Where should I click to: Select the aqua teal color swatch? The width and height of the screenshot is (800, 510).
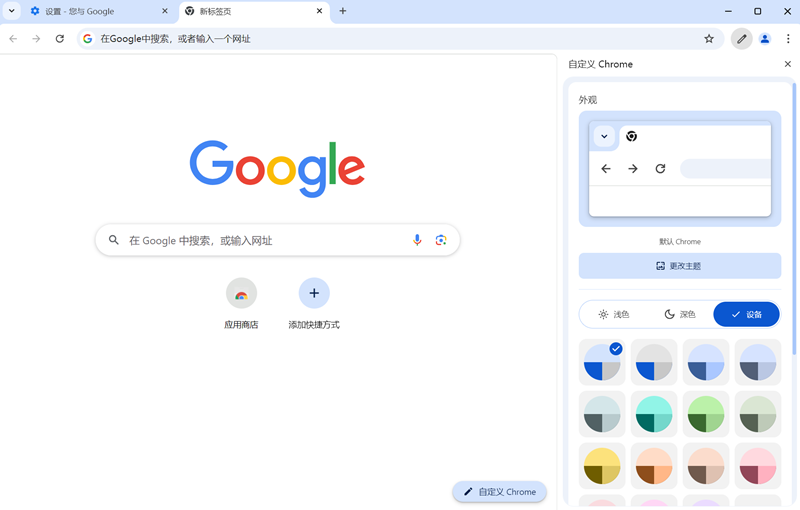[654, 414]
